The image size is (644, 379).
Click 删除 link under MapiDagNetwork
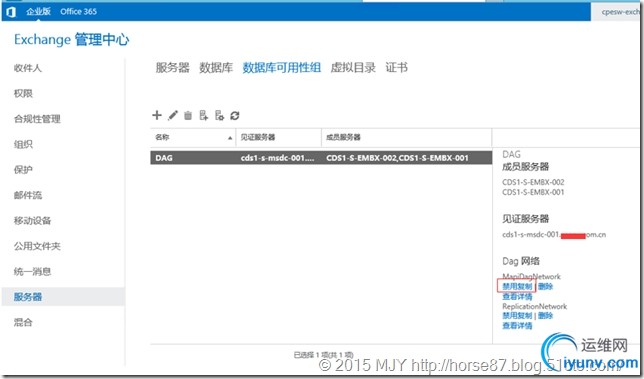click(x=545, y=286)
